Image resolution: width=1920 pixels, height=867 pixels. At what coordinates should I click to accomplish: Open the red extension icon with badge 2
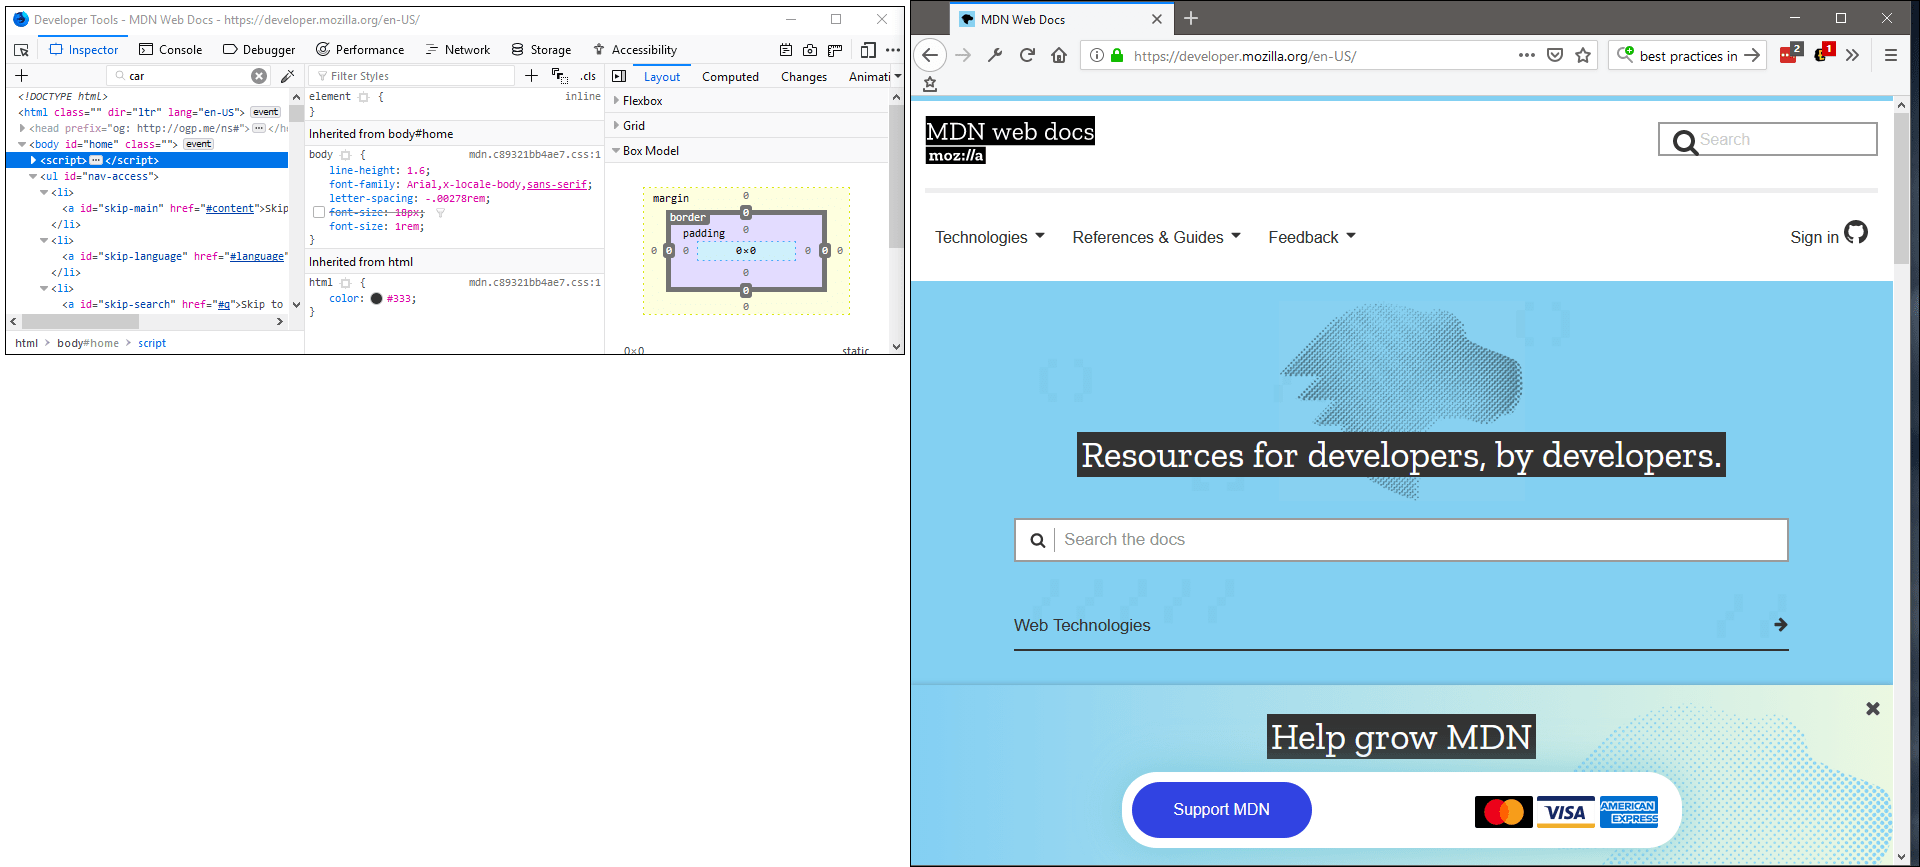1791,54
